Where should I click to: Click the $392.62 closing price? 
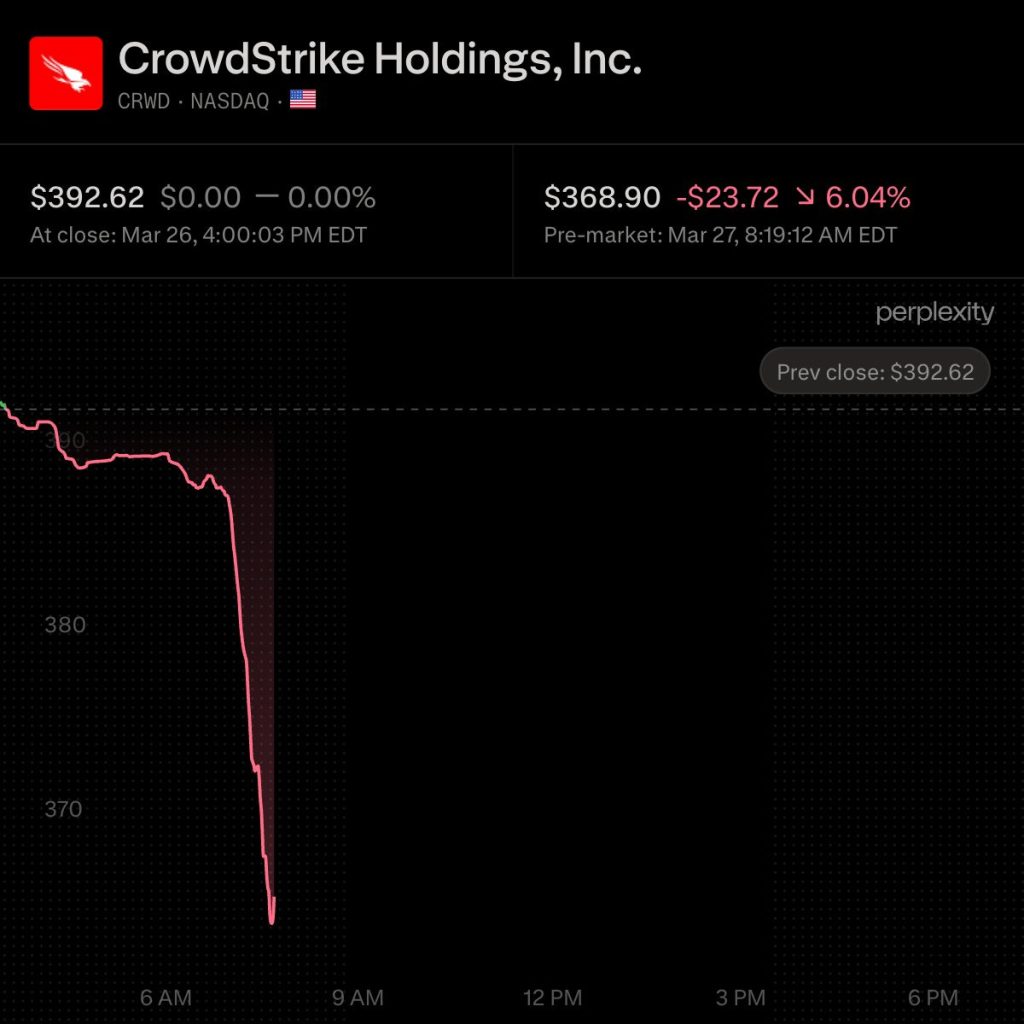pyautogui.click(x=87, y=198)
